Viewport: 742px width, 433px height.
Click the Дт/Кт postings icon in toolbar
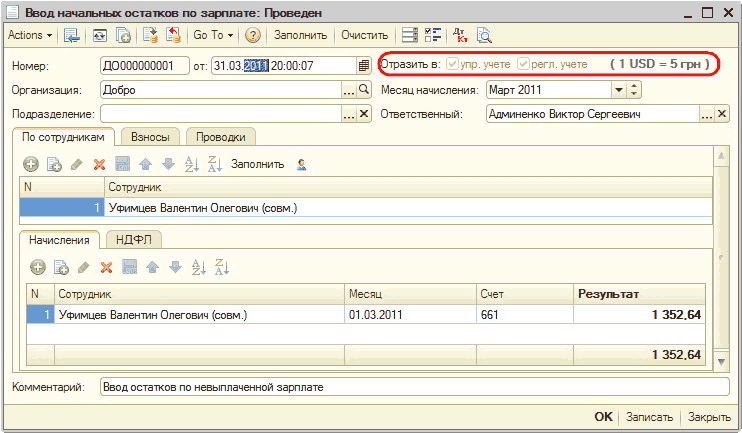pos(460,35)
